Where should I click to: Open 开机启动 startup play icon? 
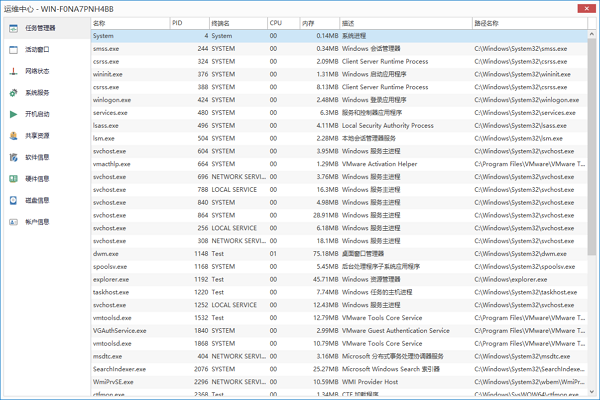tap(13, 114)
